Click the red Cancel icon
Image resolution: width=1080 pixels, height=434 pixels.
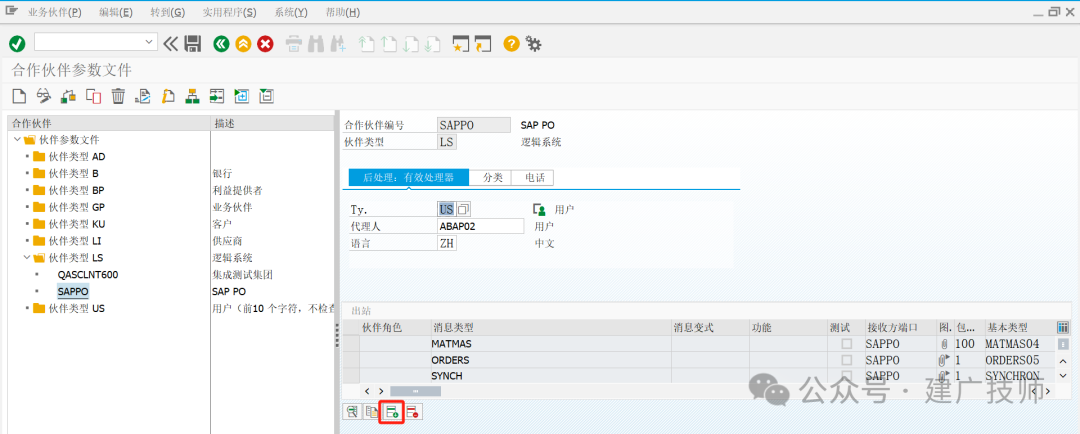pyautogui.click(x=265, y=44)
